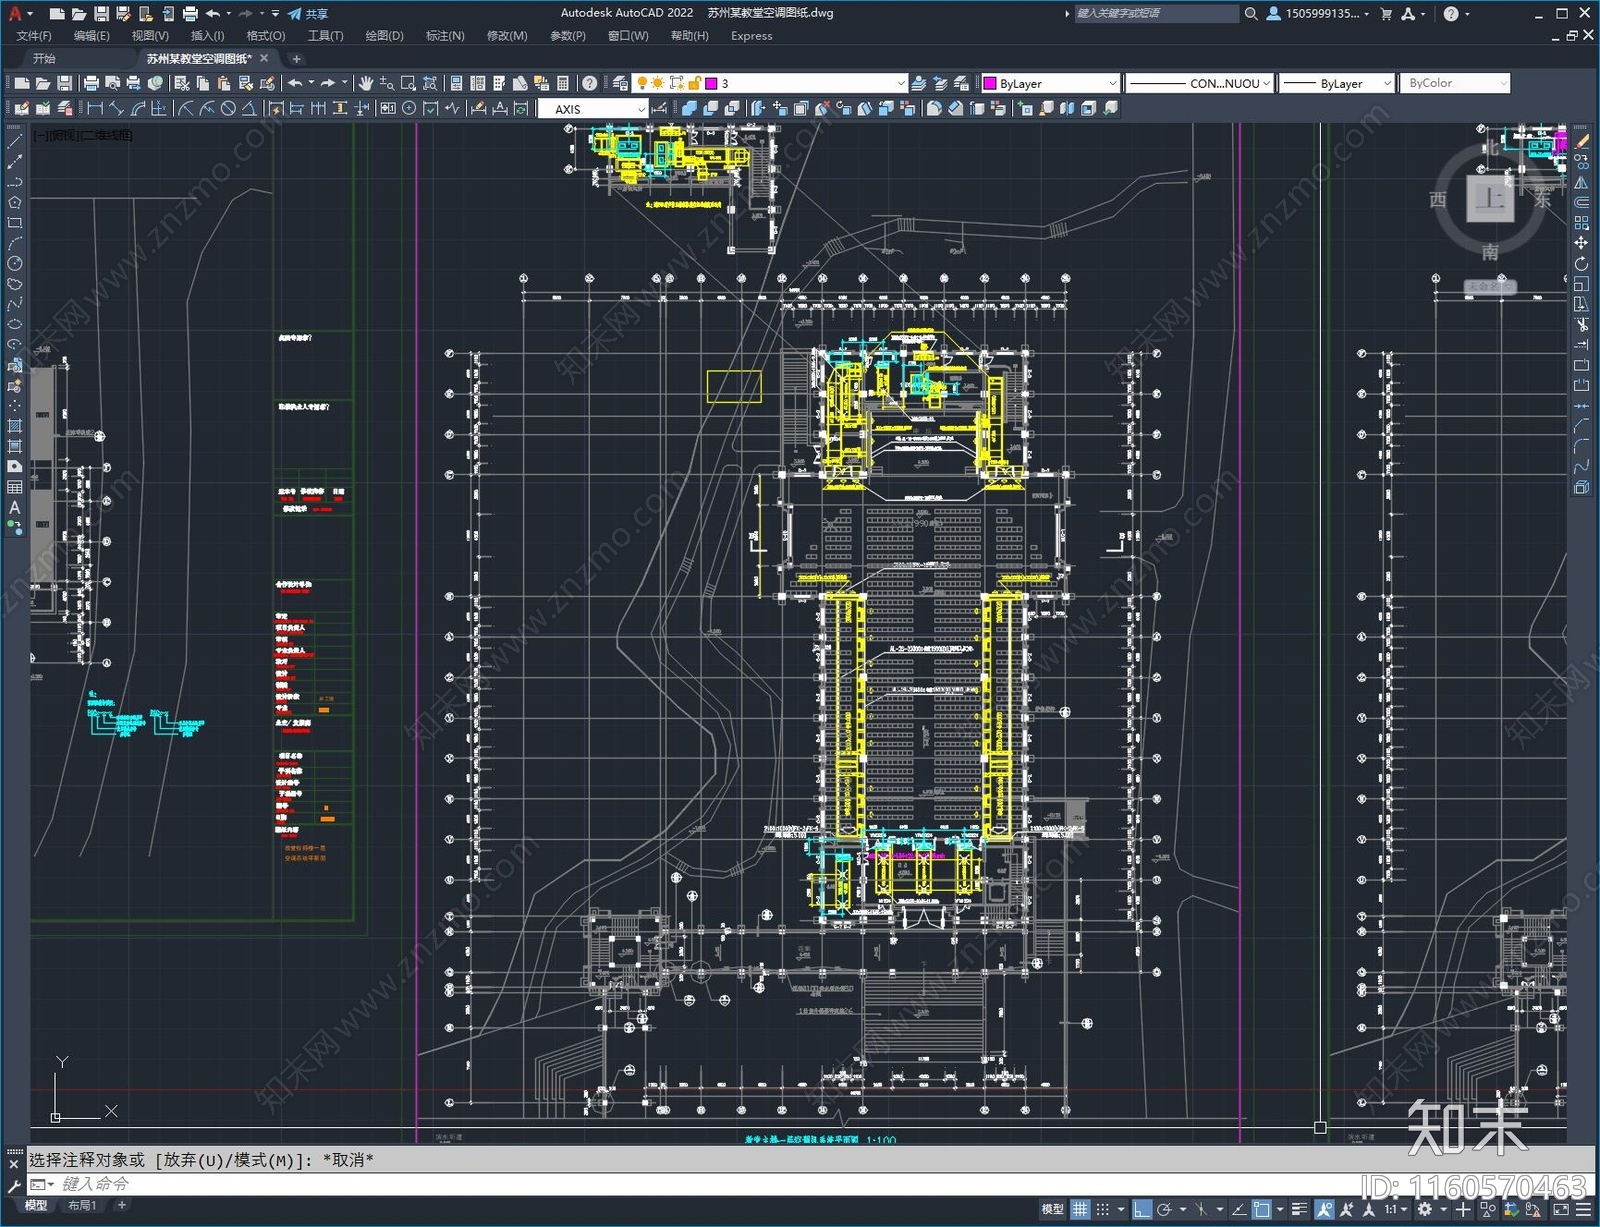Click the Undo arrow in quick access toolbar
Screen dimensions: 1600x1227
(212, 13)
